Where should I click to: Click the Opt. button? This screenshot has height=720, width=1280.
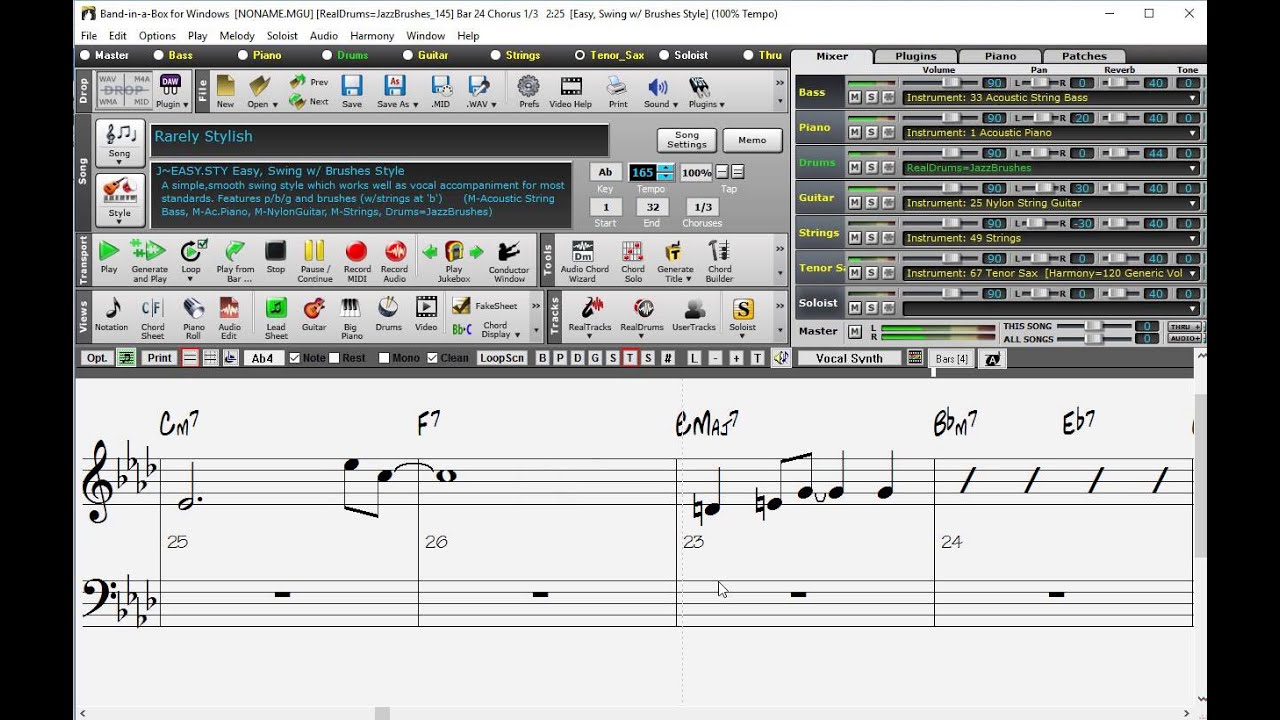pyautogui.click(x=97, y=358)
